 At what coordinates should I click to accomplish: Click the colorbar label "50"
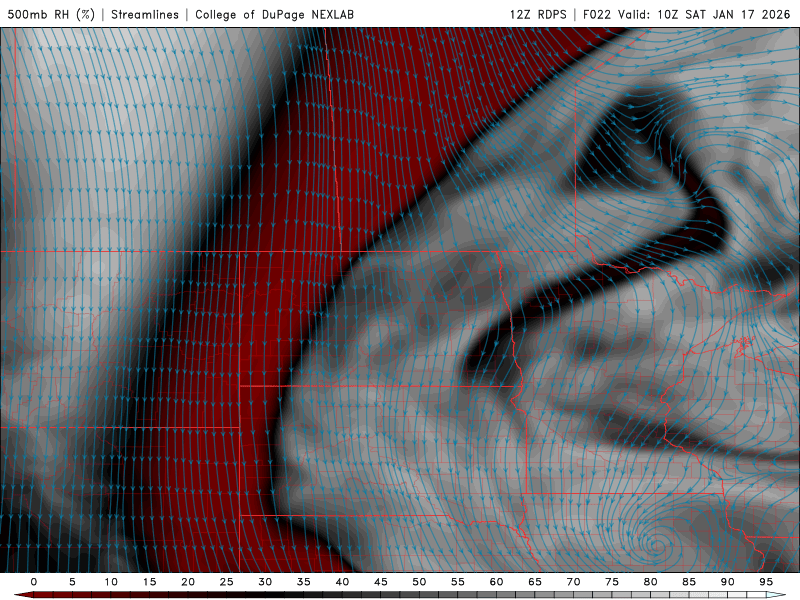[x=419, y=582]
